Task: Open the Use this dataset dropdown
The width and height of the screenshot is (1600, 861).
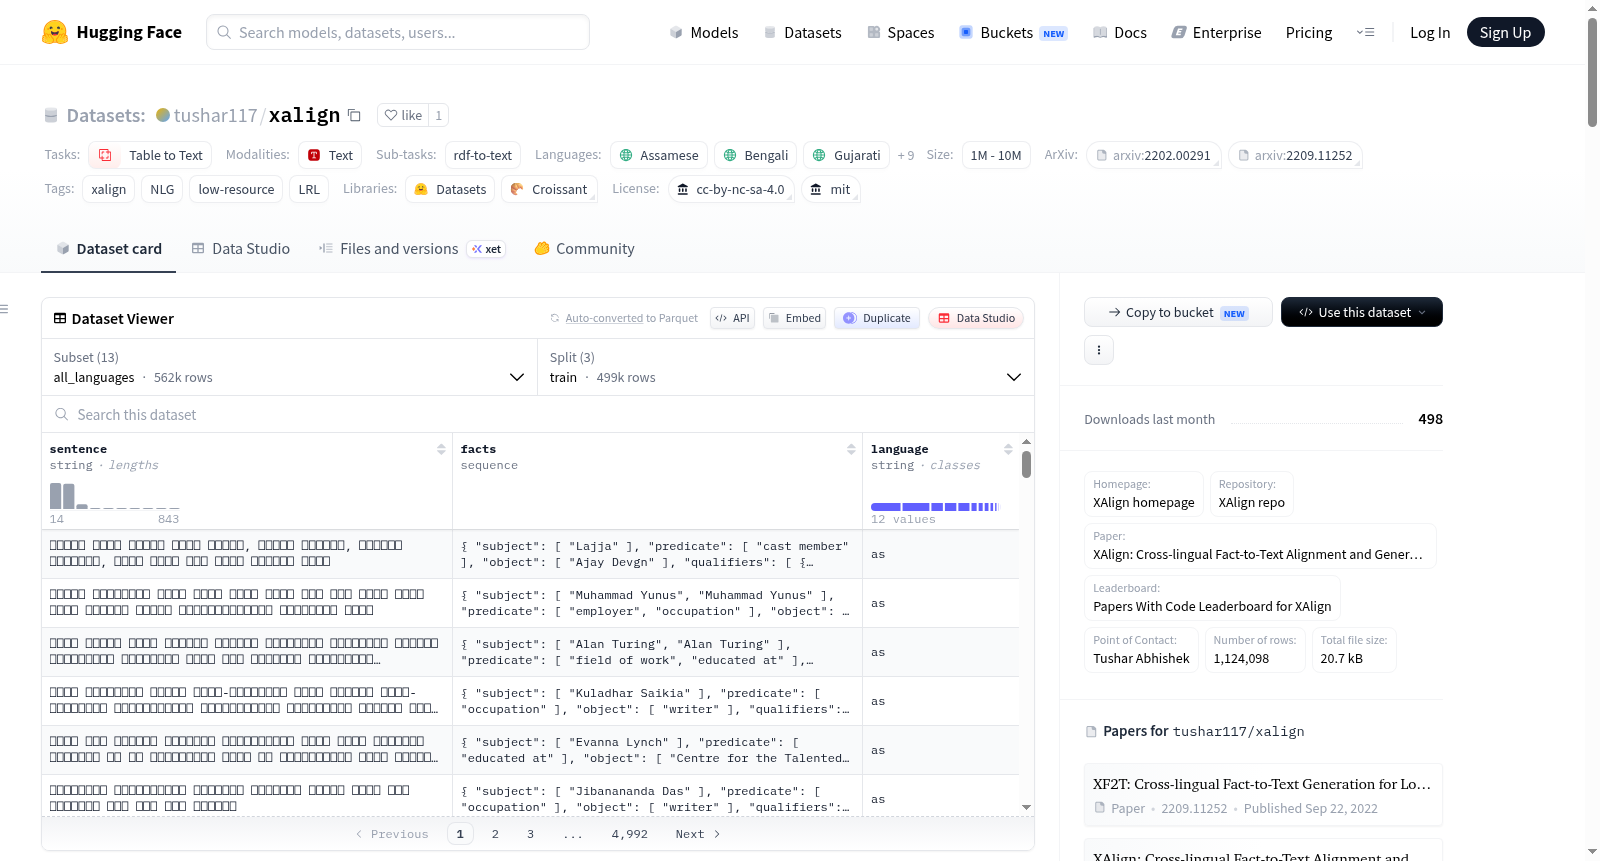Action: (1361, 312)
